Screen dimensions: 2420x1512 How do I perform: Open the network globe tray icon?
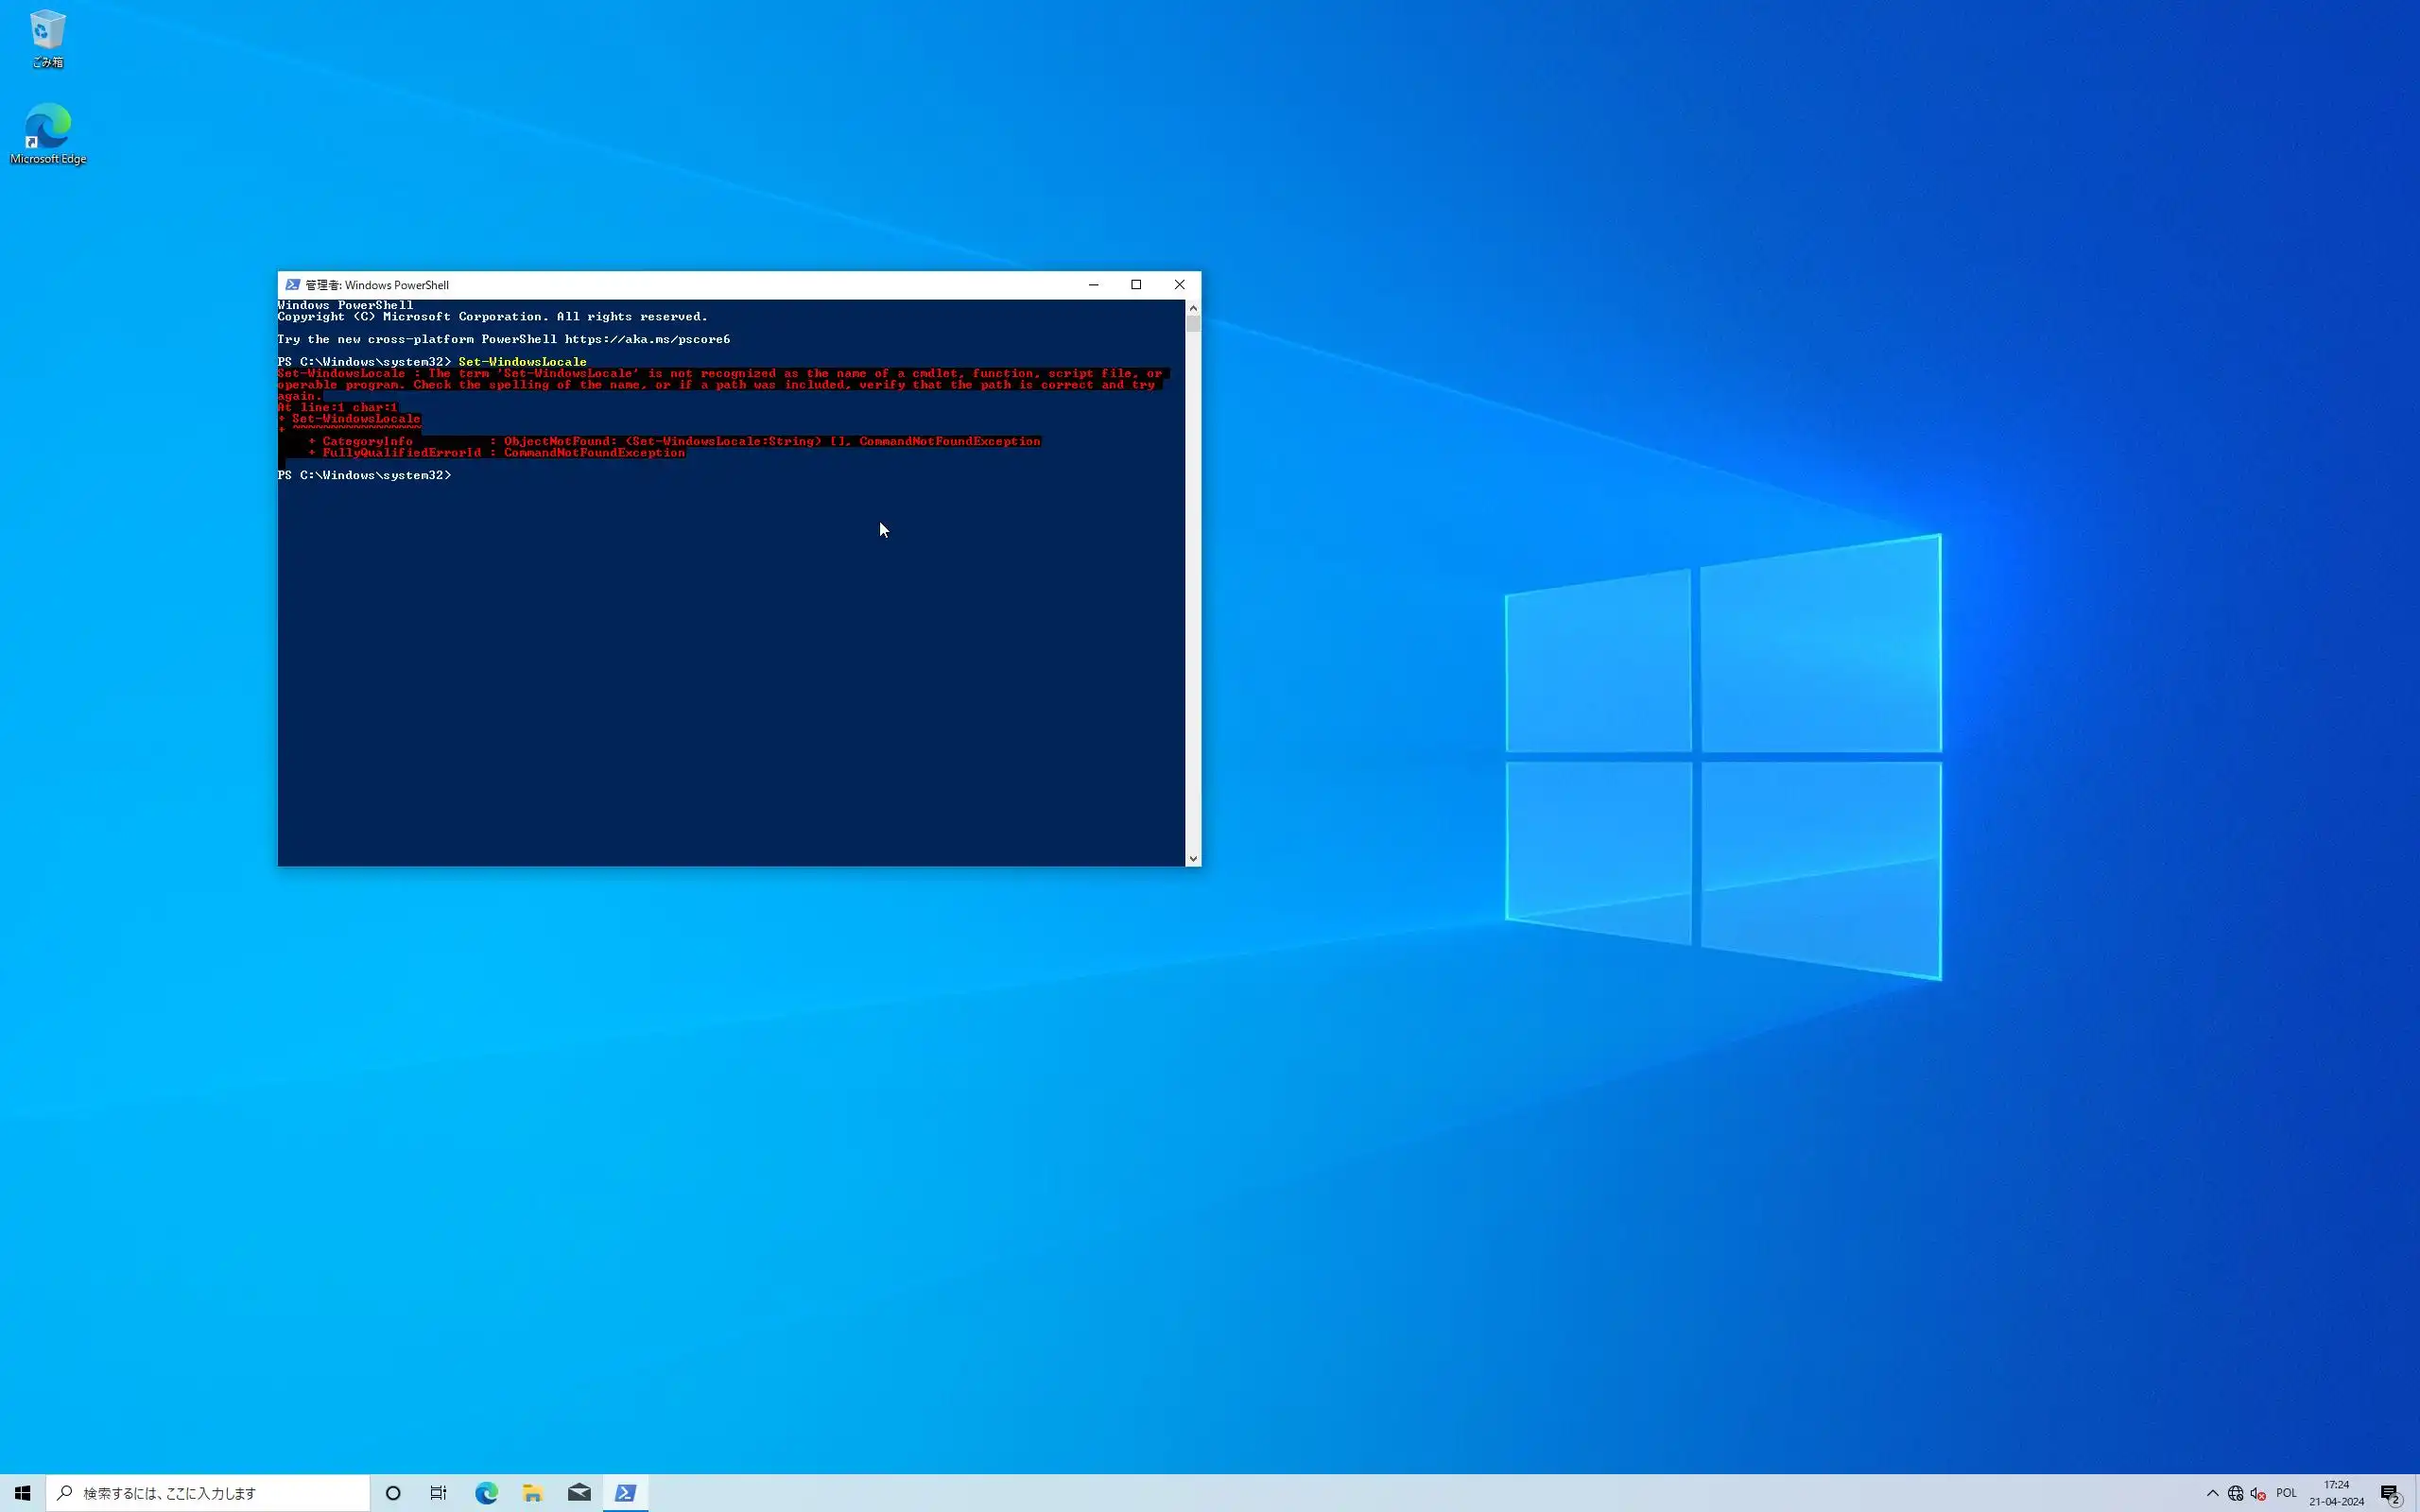tap(2235, 1493)
